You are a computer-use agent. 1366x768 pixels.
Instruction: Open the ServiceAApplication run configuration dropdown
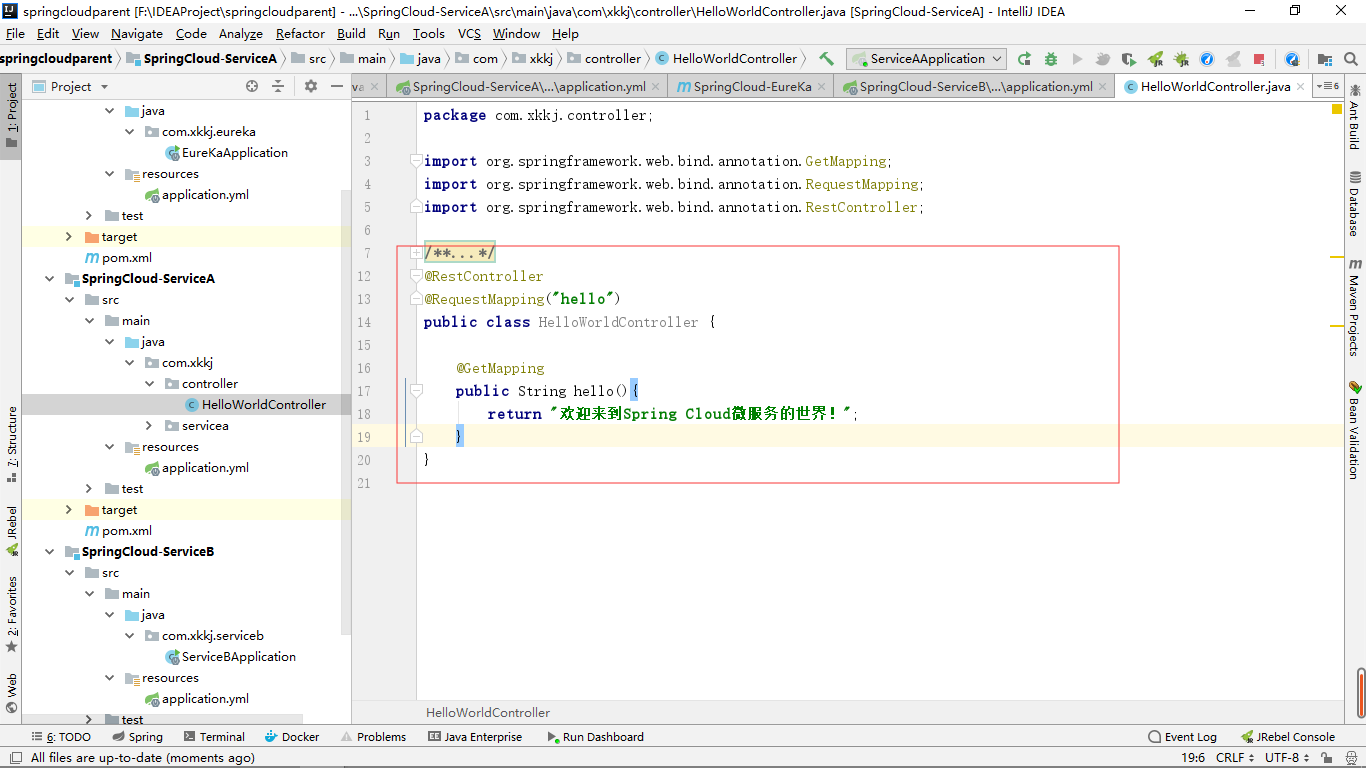926,59
